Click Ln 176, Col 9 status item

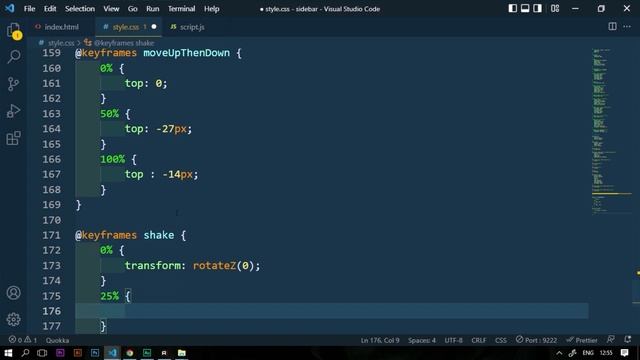tap(380, 340)
